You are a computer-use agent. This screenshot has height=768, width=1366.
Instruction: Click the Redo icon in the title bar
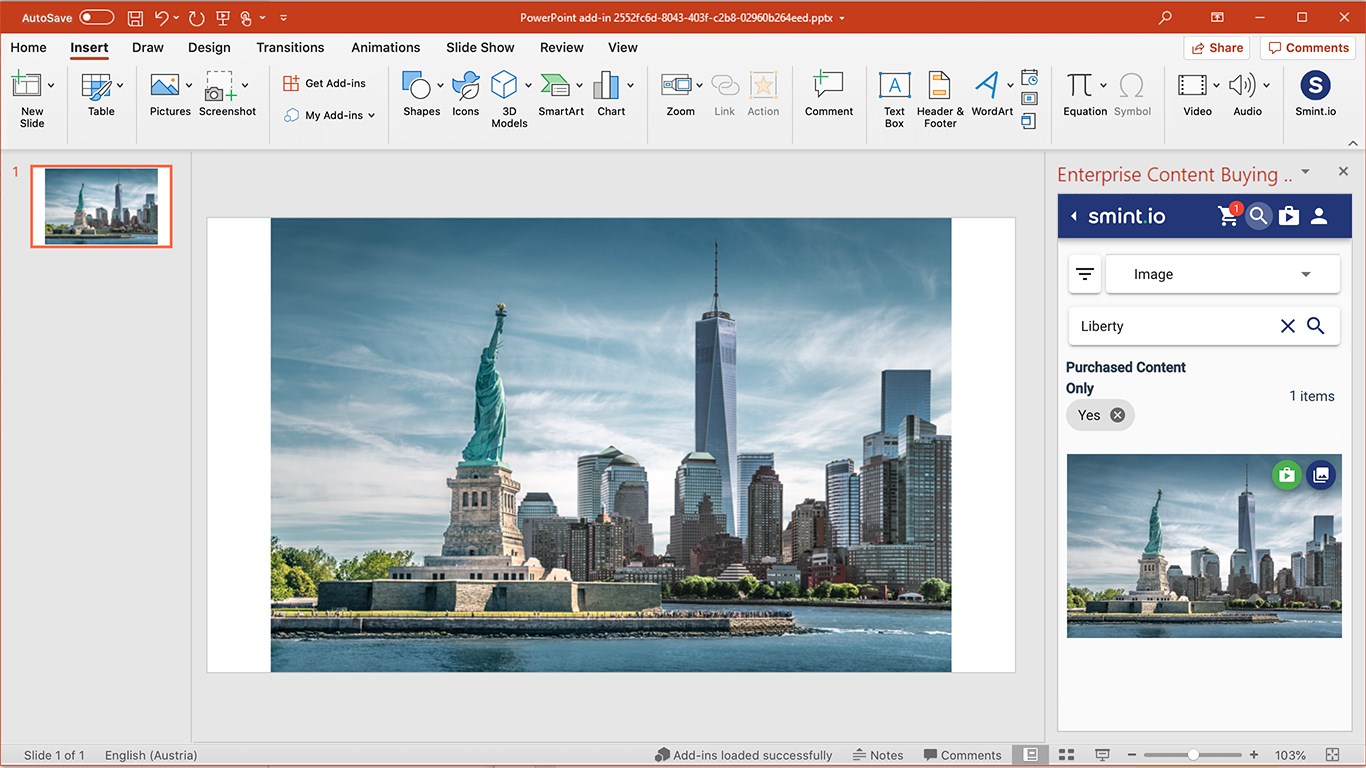click(x=196, y=18)
